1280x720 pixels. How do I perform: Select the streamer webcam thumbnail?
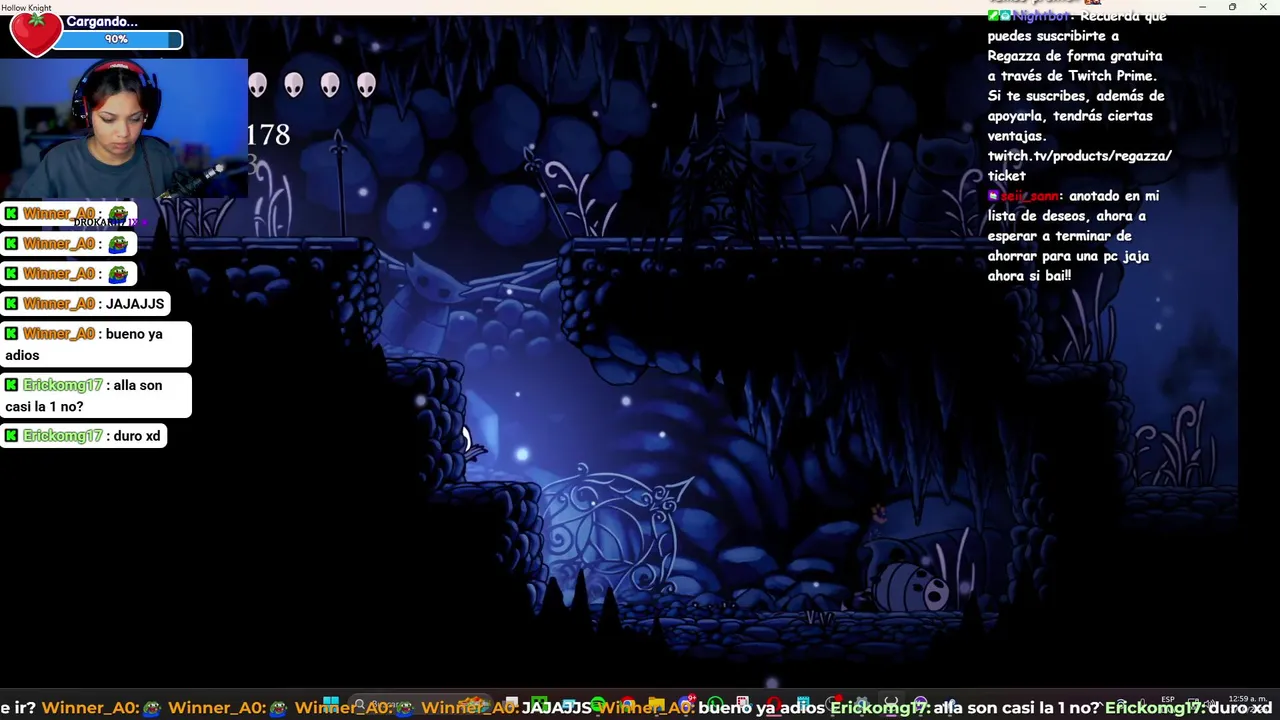pyautogui.click(x=124, y=128)
